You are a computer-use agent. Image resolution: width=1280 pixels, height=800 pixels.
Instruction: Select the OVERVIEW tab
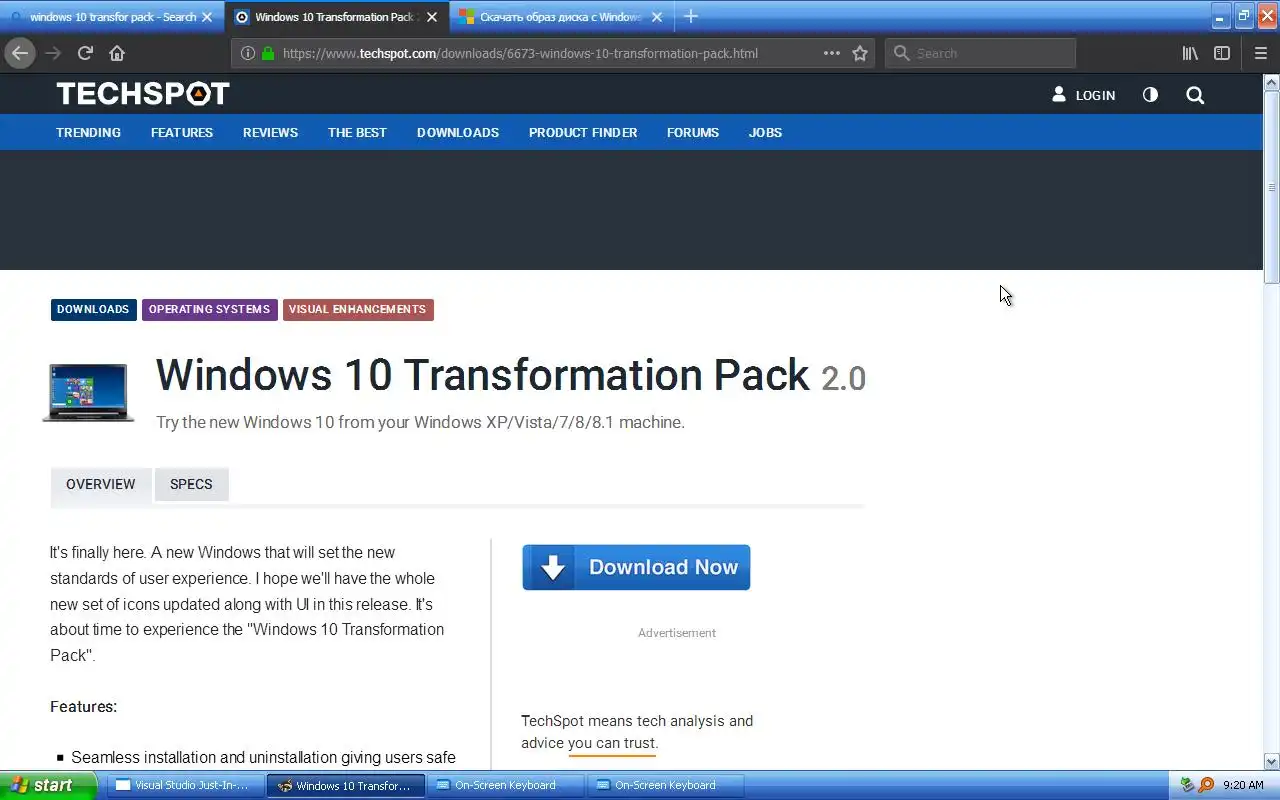[x=101, y=484]
